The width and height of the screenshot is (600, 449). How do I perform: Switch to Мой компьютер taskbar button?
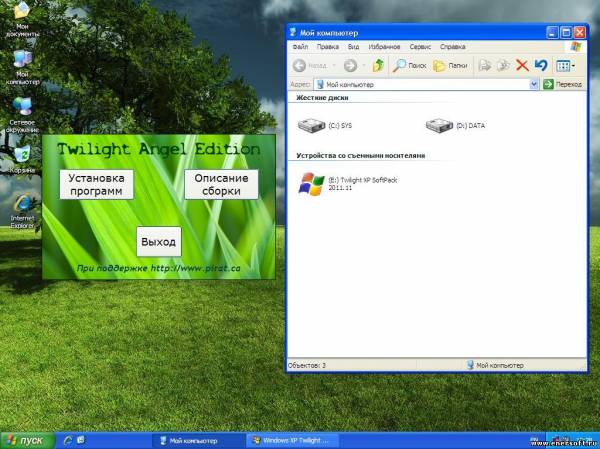pos(198,441)
